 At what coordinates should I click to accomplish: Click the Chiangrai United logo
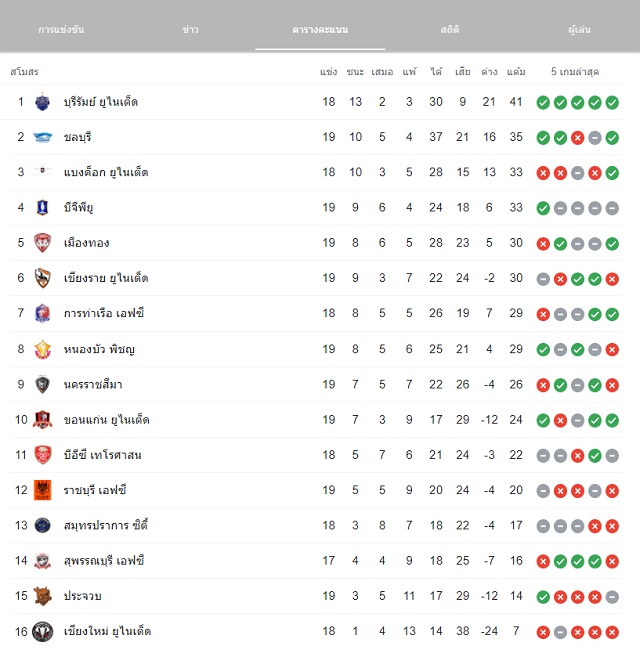pos(42,278)
